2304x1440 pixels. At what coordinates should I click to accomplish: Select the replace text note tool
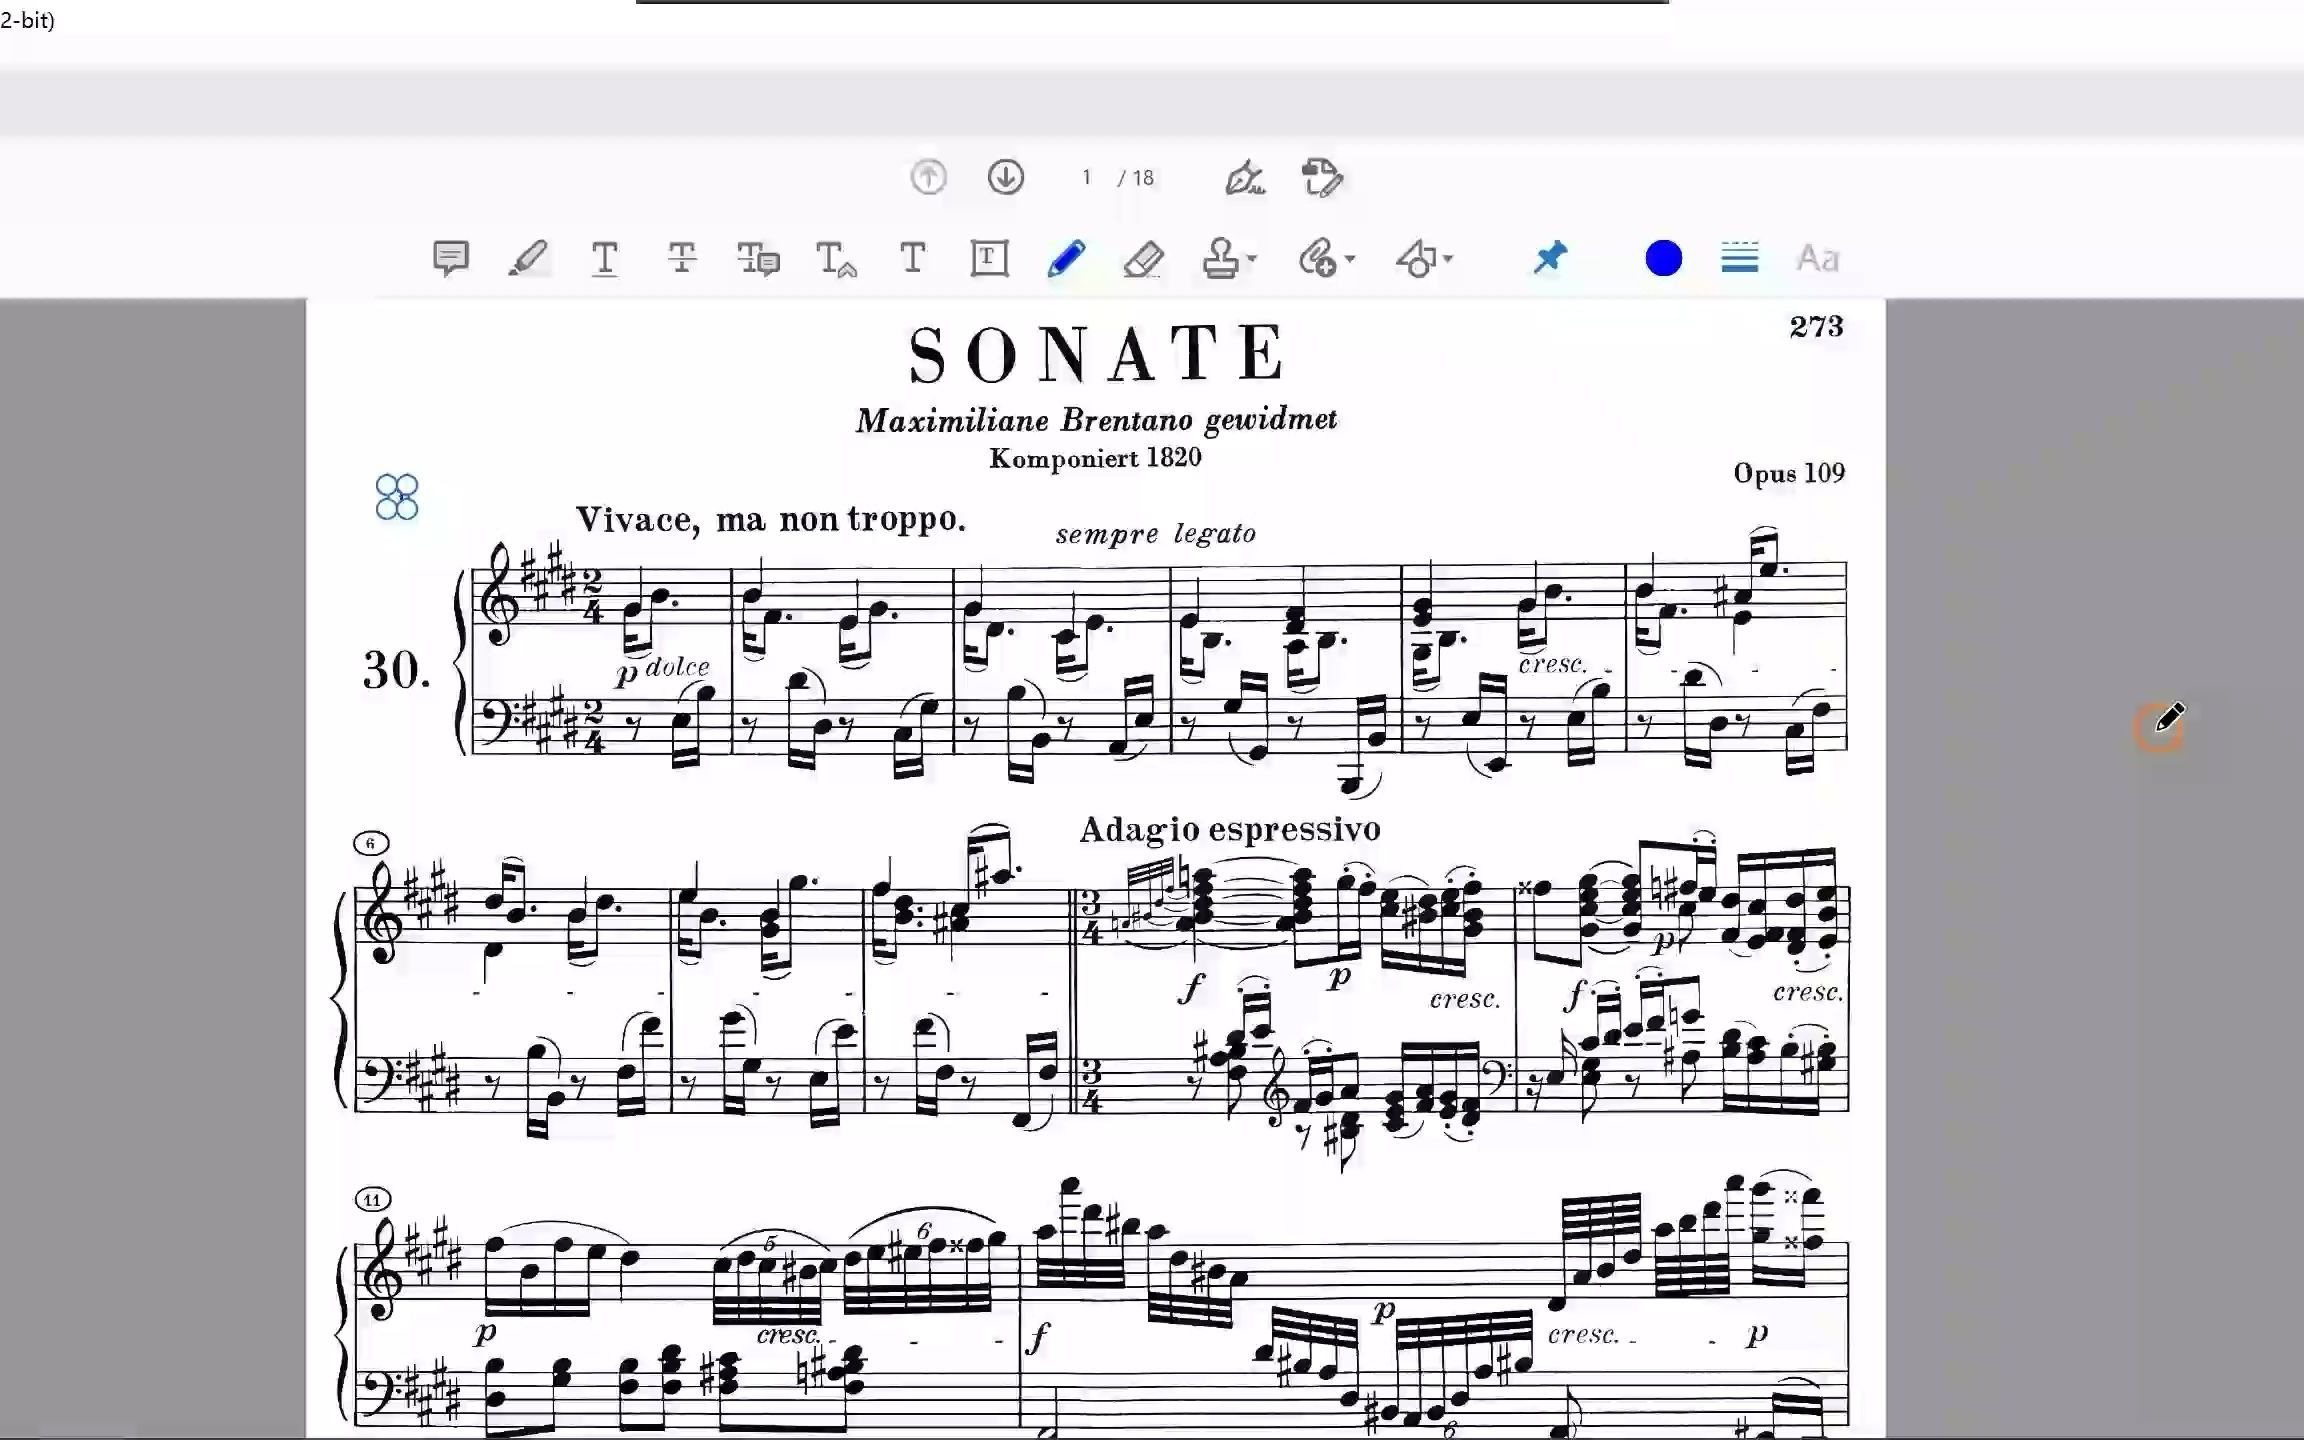(758, 258)
